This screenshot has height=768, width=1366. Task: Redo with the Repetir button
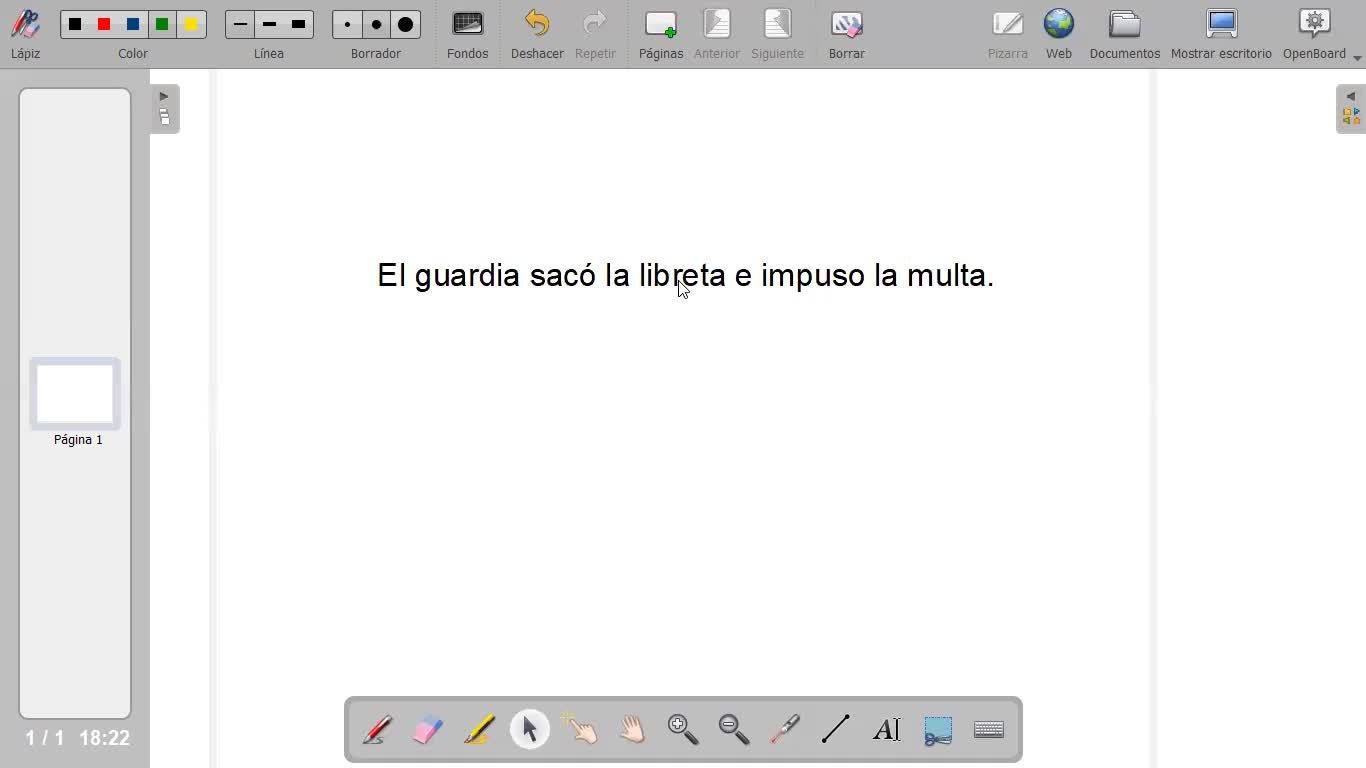point(595,33)
